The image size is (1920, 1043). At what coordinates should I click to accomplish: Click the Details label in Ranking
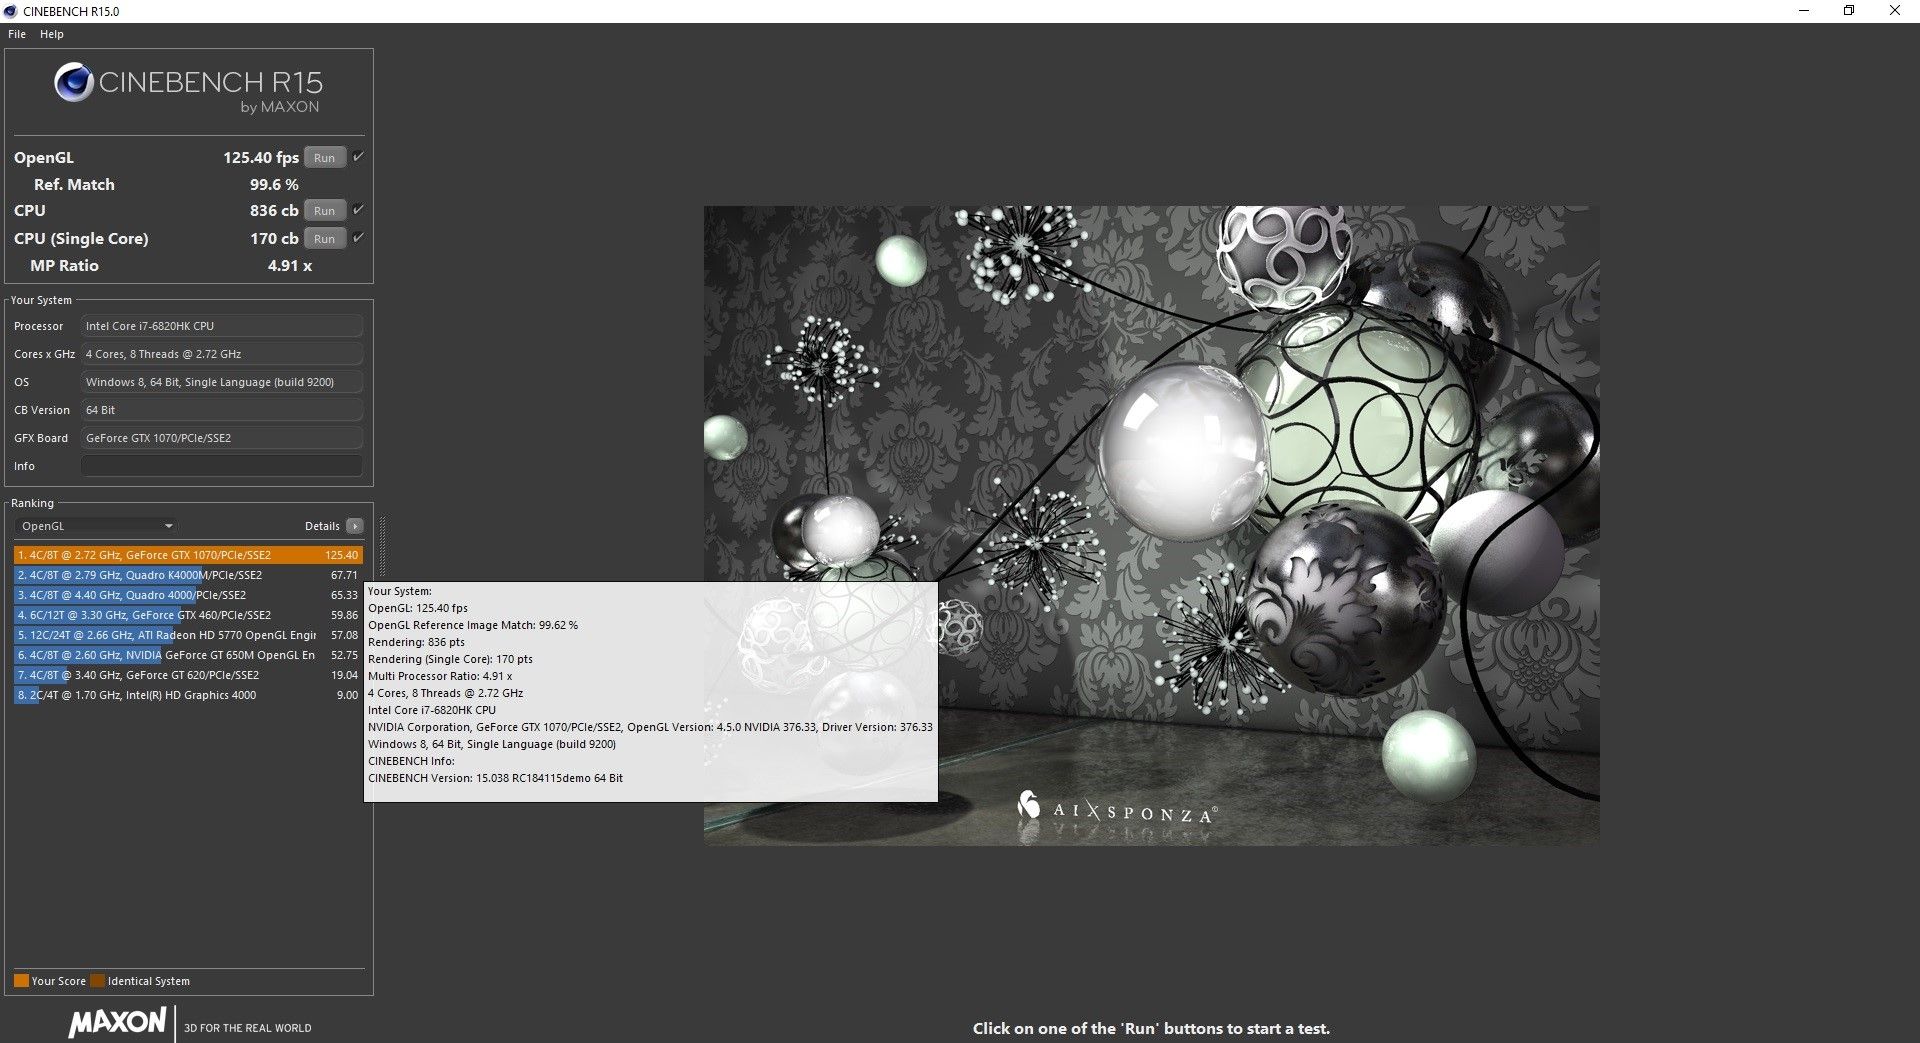[x=322, y=526]
